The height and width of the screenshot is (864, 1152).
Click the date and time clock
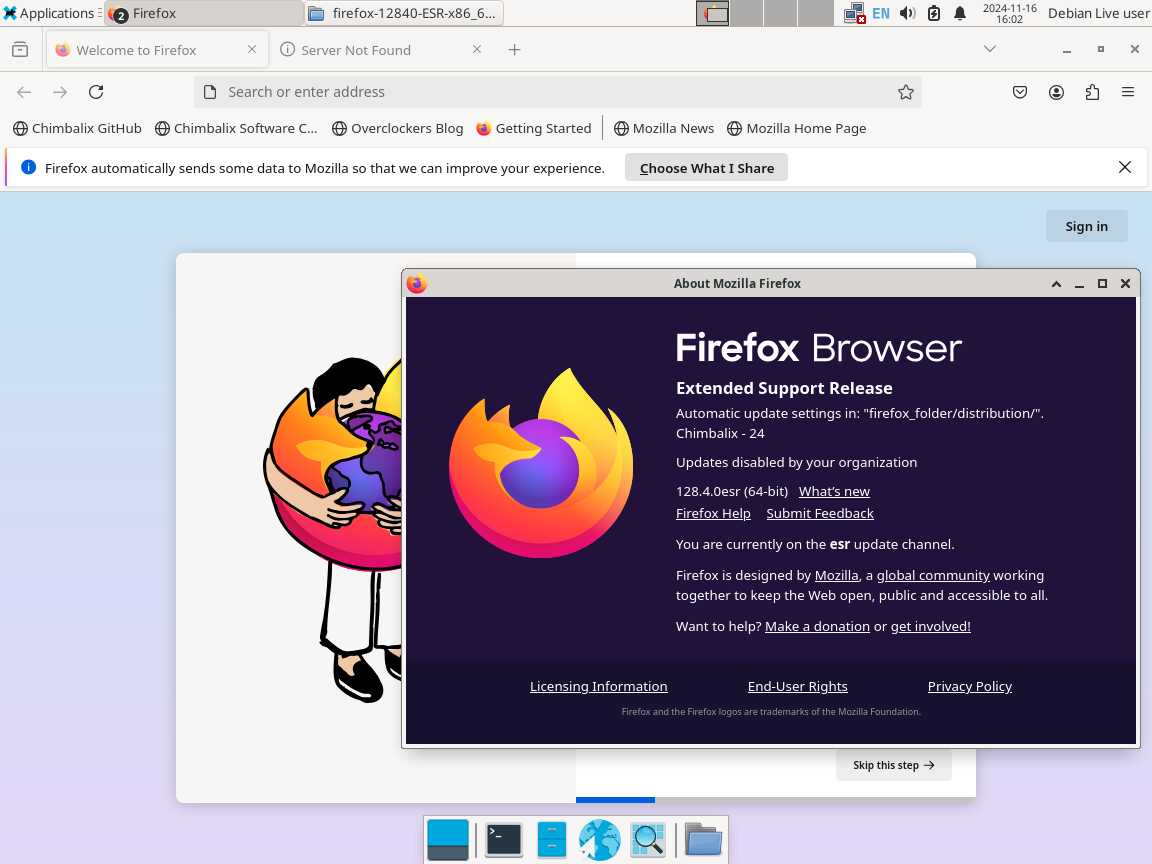click(x=1009, y=13)
